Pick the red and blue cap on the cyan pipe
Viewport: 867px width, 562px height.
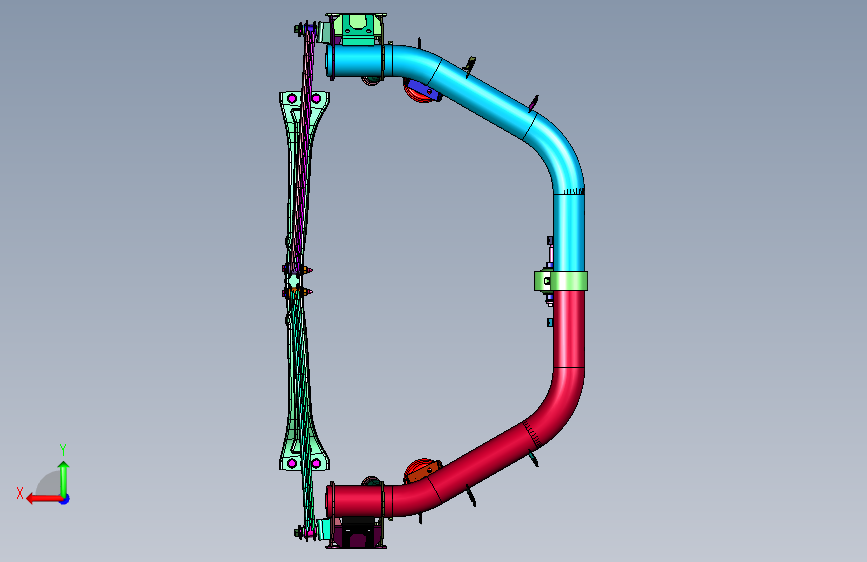[421, 91]
